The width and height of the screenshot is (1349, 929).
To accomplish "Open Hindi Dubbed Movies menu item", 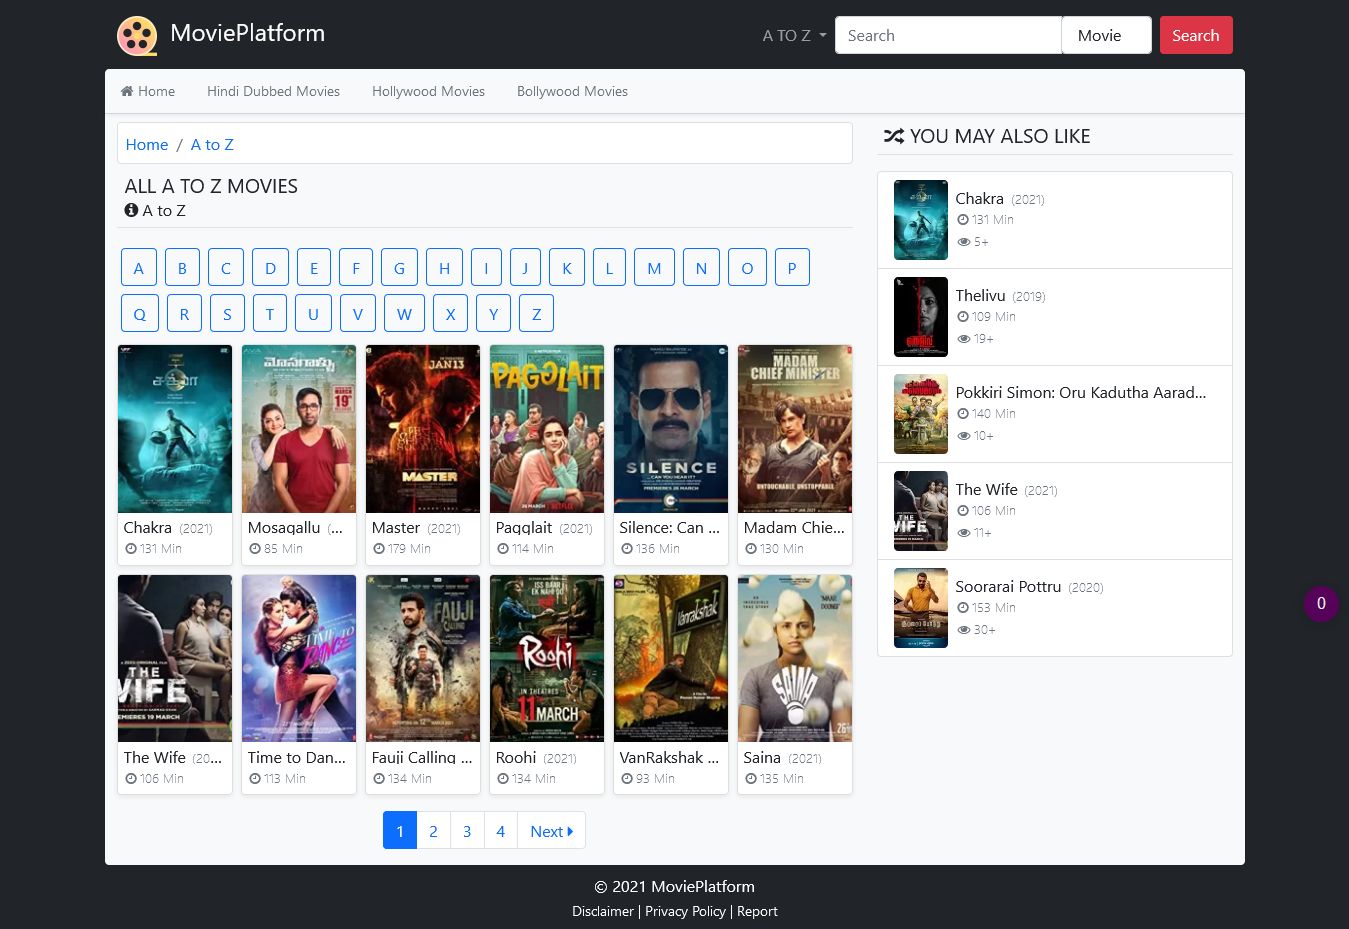I will (x=273, y=91).
